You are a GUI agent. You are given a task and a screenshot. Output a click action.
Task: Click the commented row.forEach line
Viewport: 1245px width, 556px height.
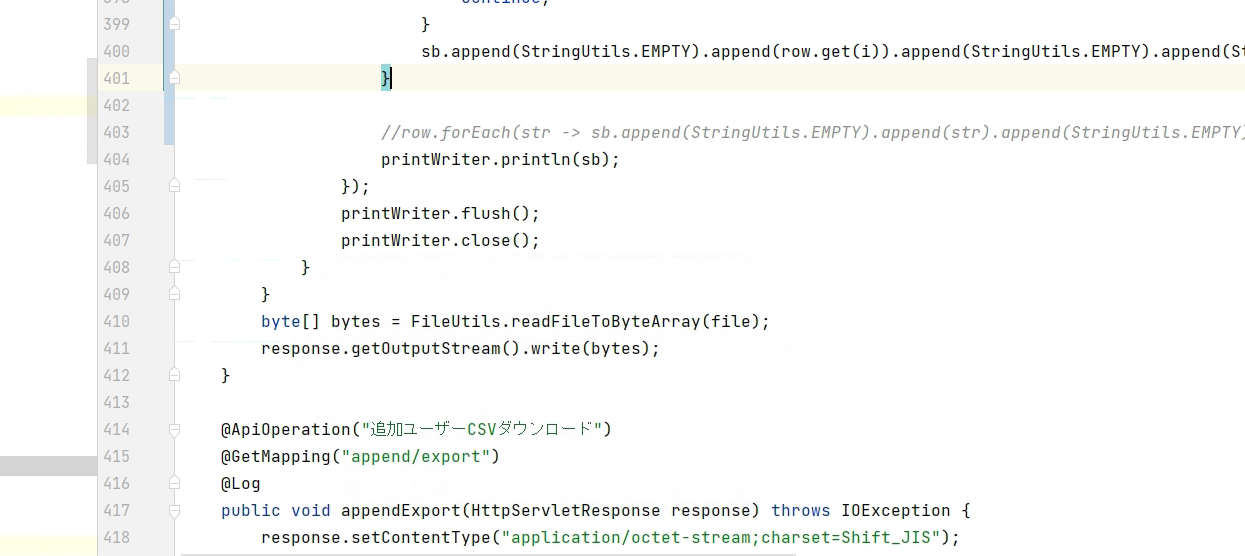click(x=812, y=132)
